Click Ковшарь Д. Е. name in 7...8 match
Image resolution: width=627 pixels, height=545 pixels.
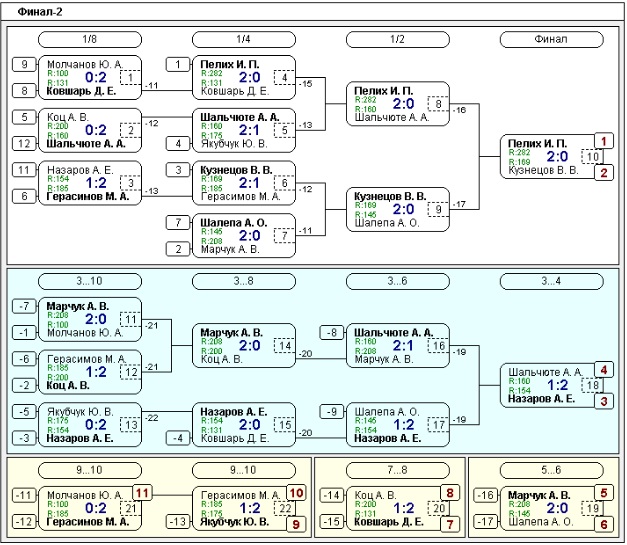(389, 522)
